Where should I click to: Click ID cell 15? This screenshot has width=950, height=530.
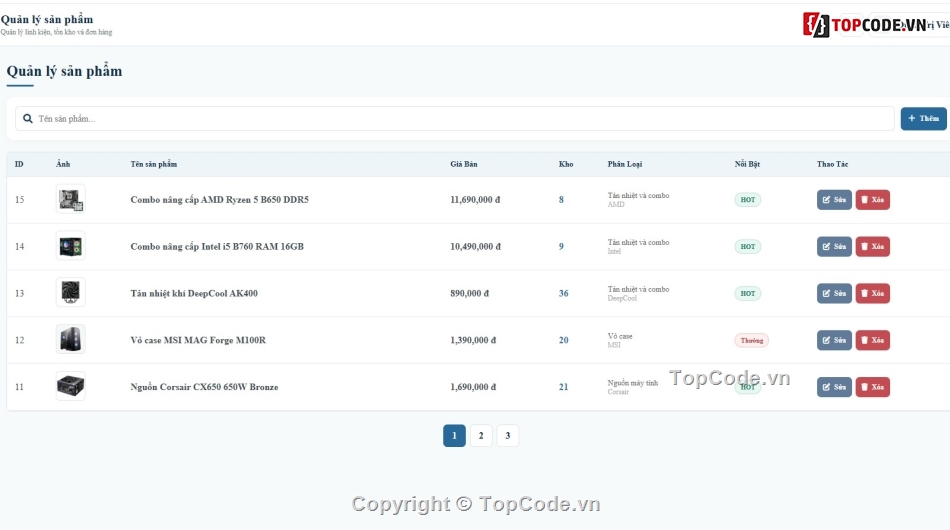click(19, 200)
